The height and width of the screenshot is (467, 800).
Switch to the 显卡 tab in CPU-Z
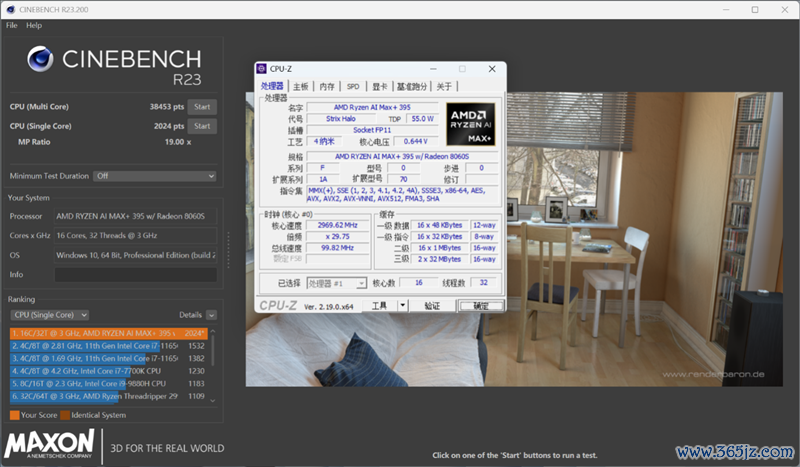pyautogui.click(x=380, y=86)
